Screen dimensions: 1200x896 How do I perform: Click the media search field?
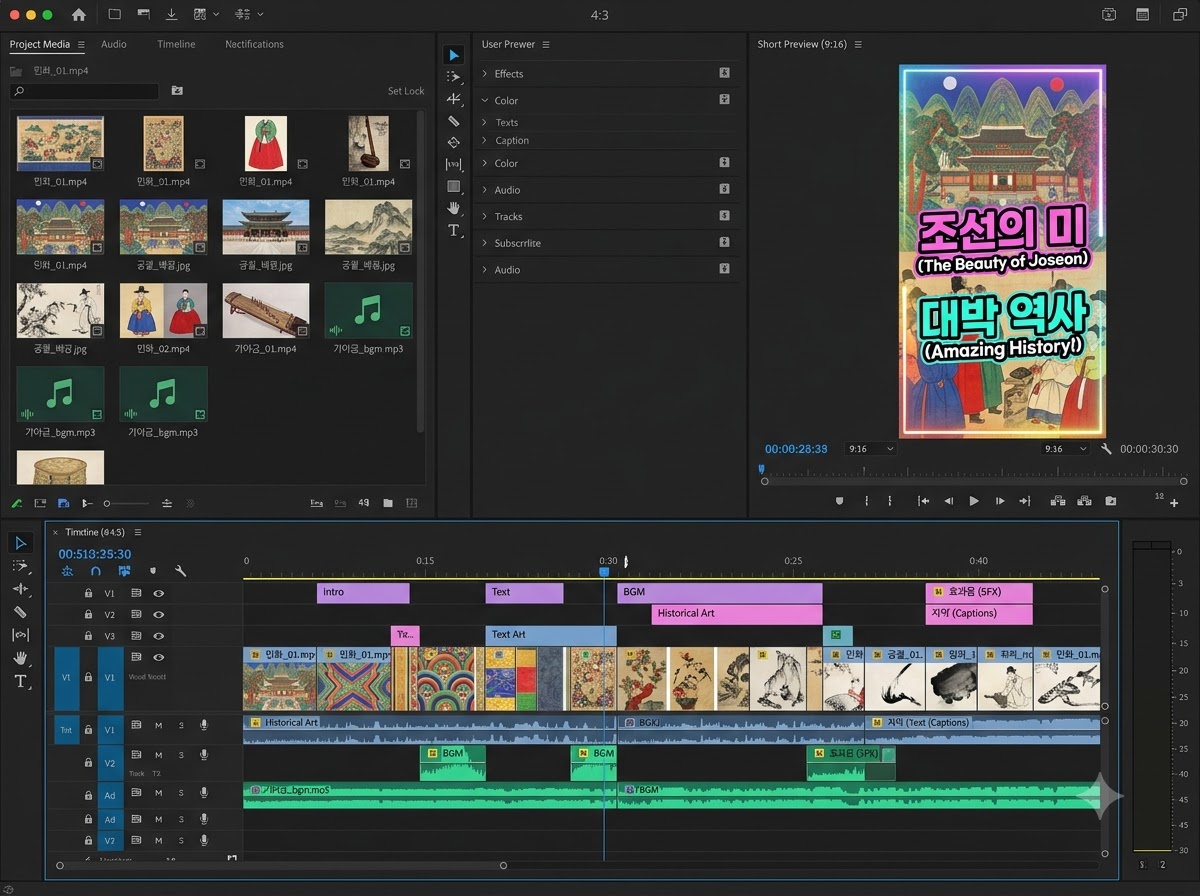point(84,91)
